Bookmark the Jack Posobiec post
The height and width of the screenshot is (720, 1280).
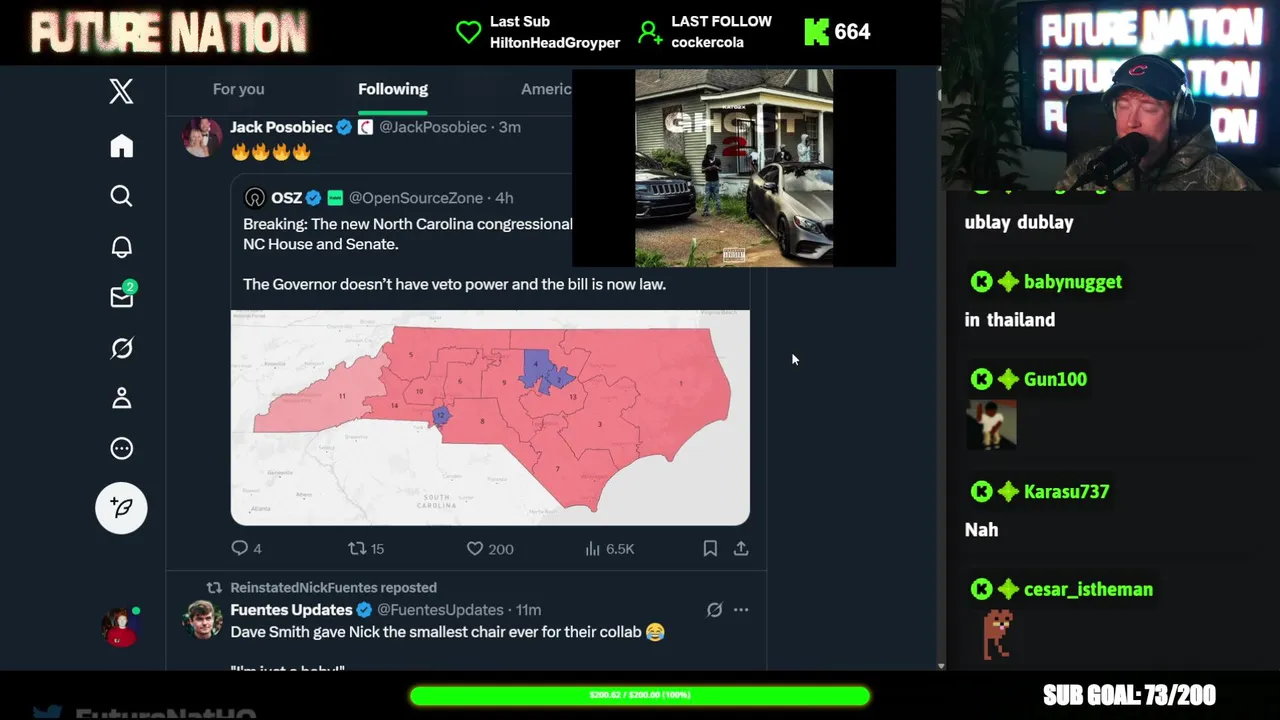710,548
